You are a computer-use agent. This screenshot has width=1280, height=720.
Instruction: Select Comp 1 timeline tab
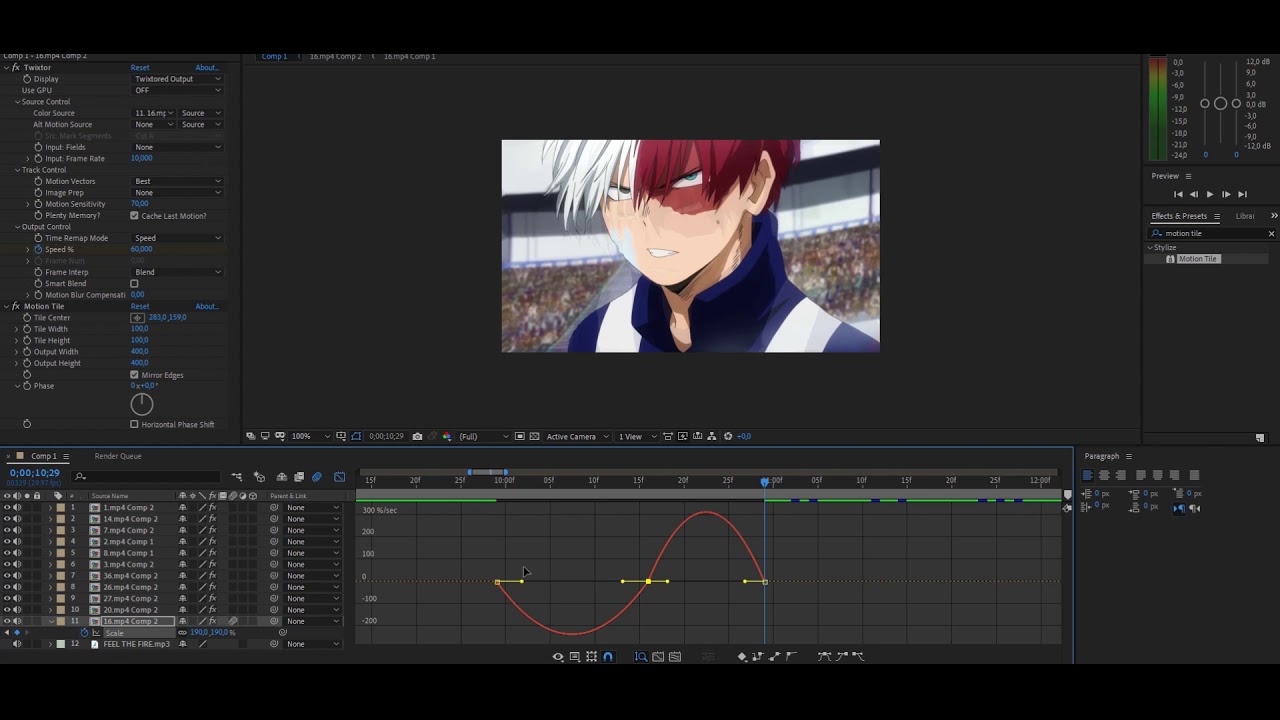43,456
